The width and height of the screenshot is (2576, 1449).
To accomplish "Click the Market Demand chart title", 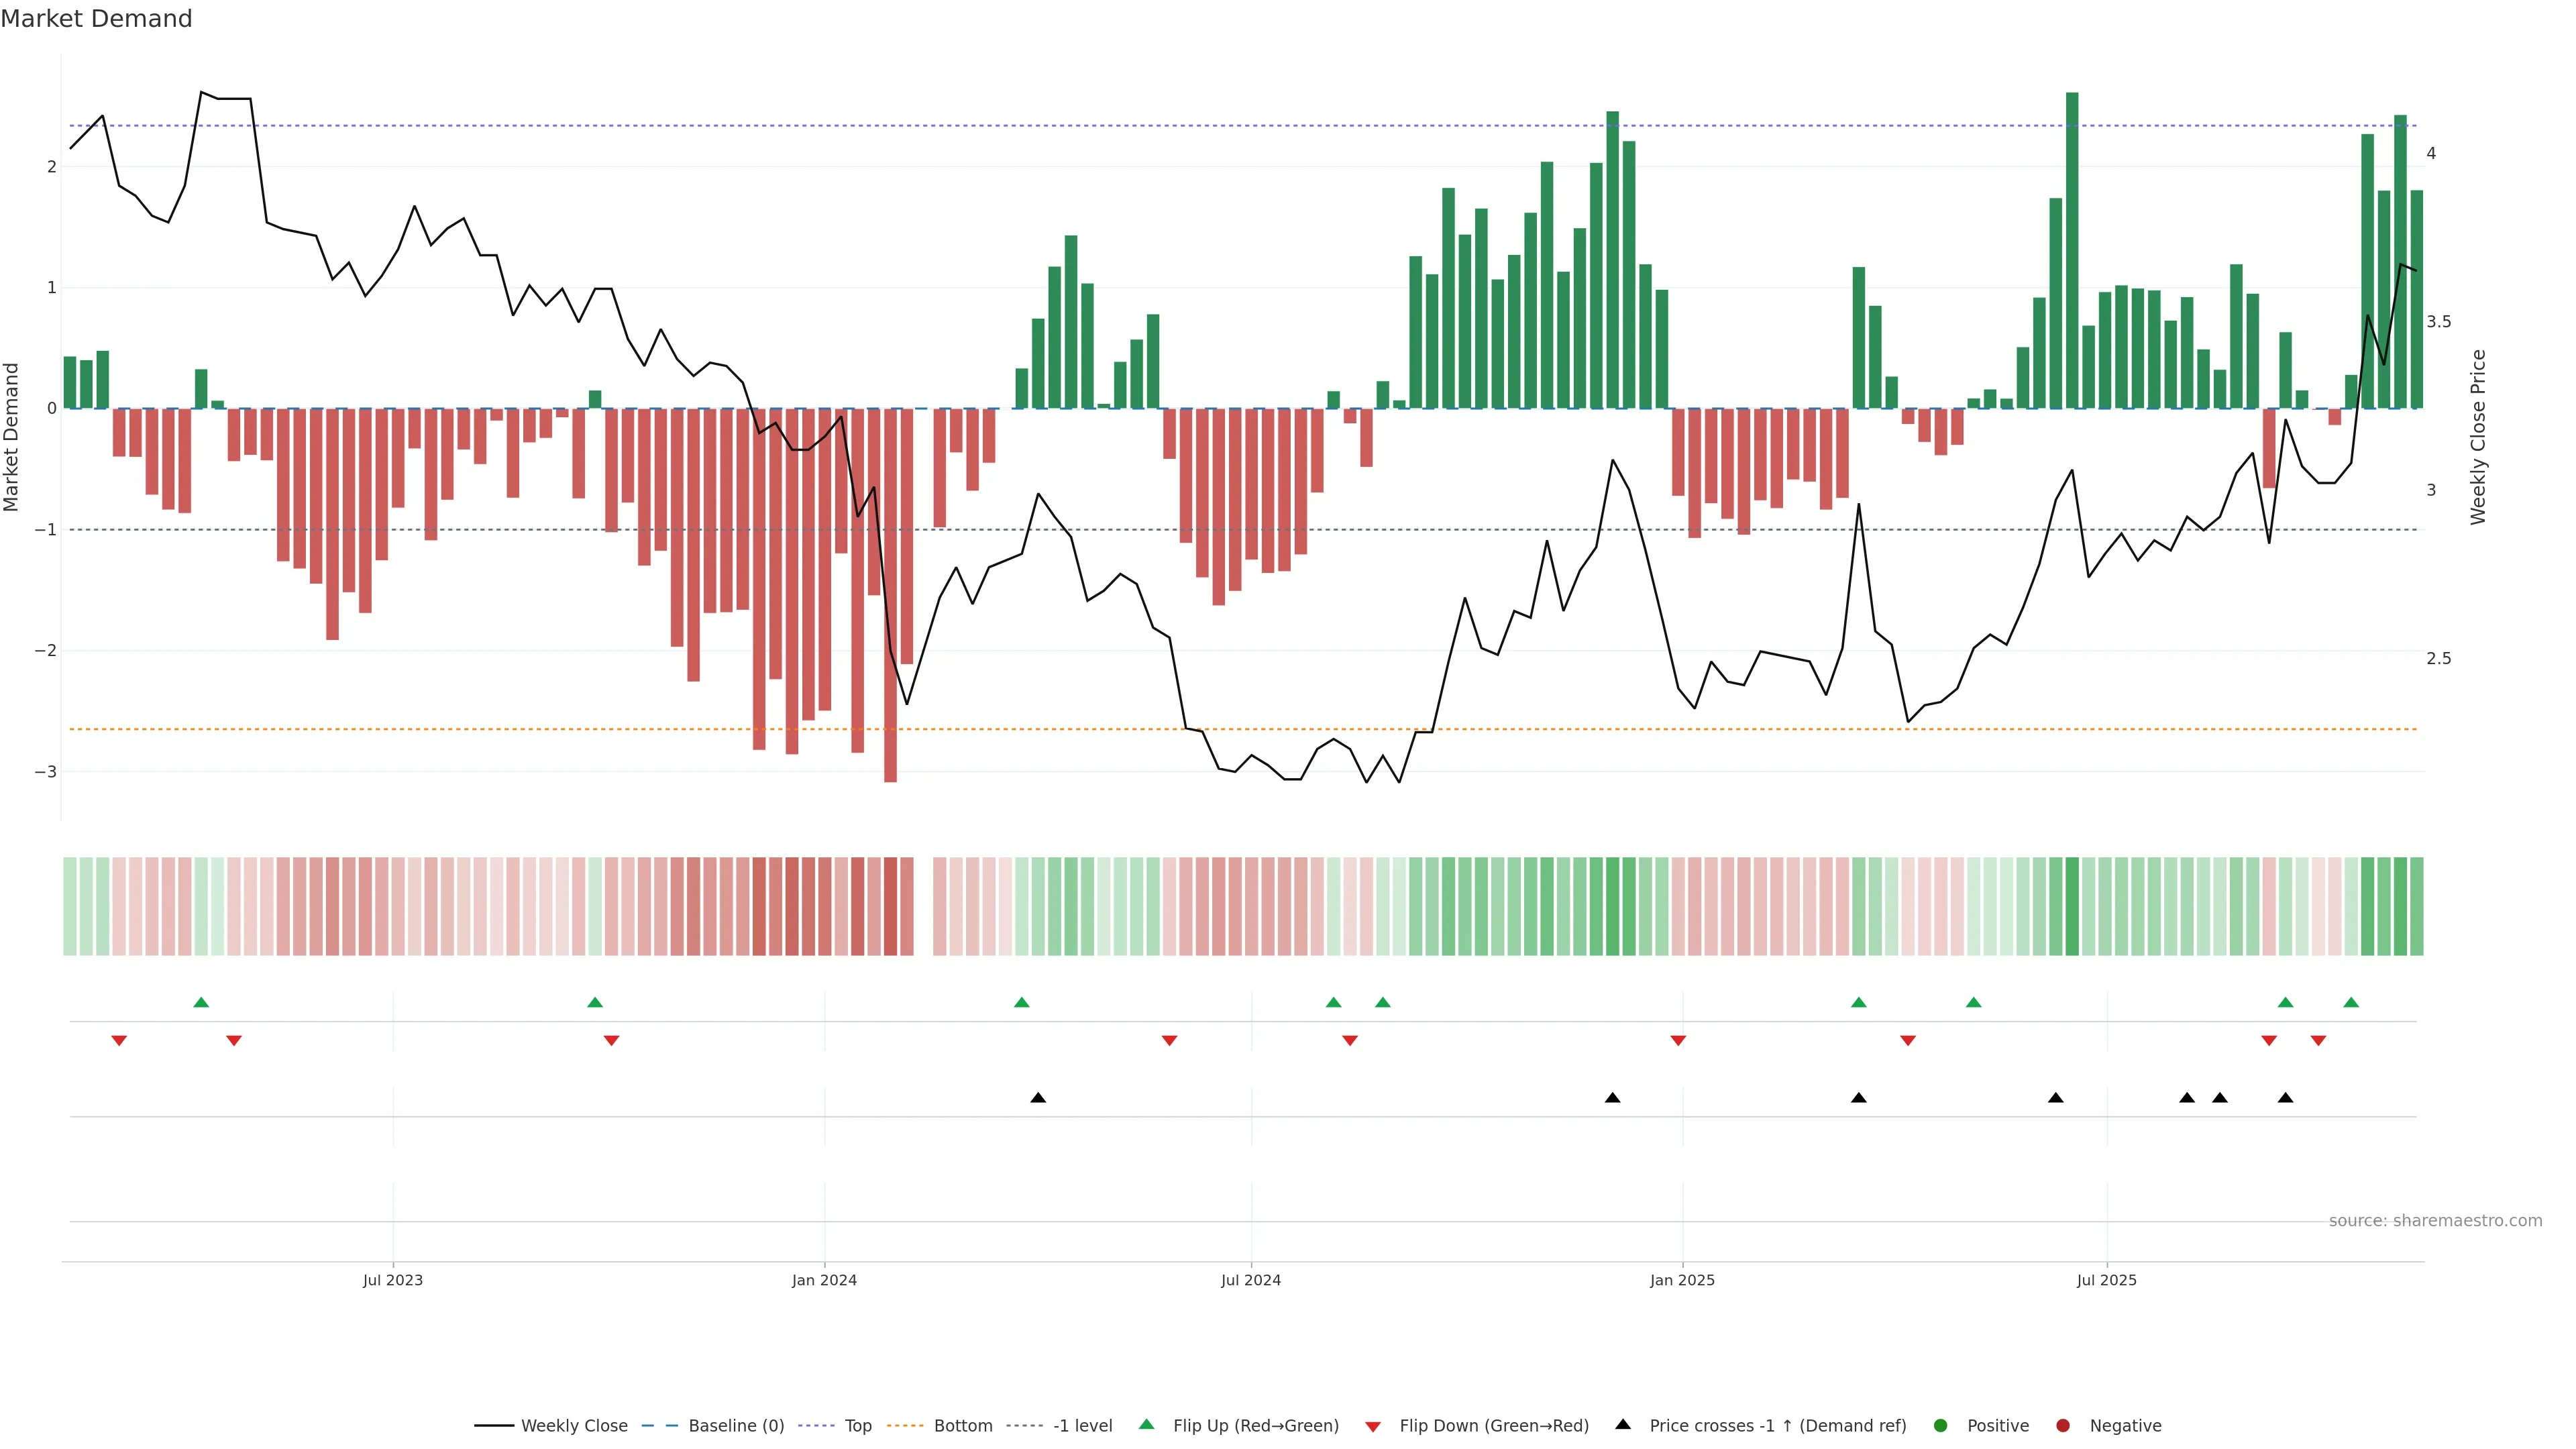I will point(96,19).
